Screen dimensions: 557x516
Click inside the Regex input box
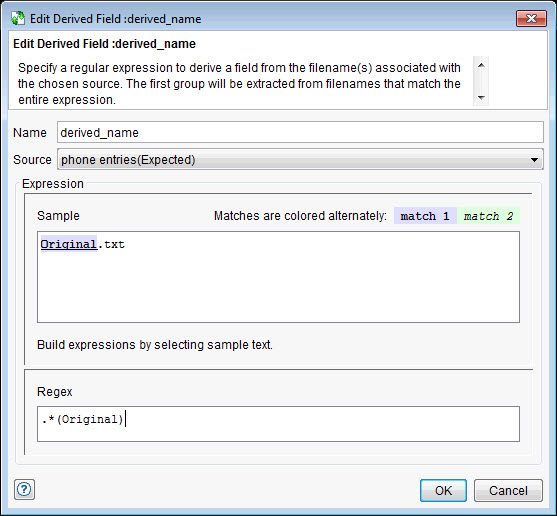coord(278,424)
